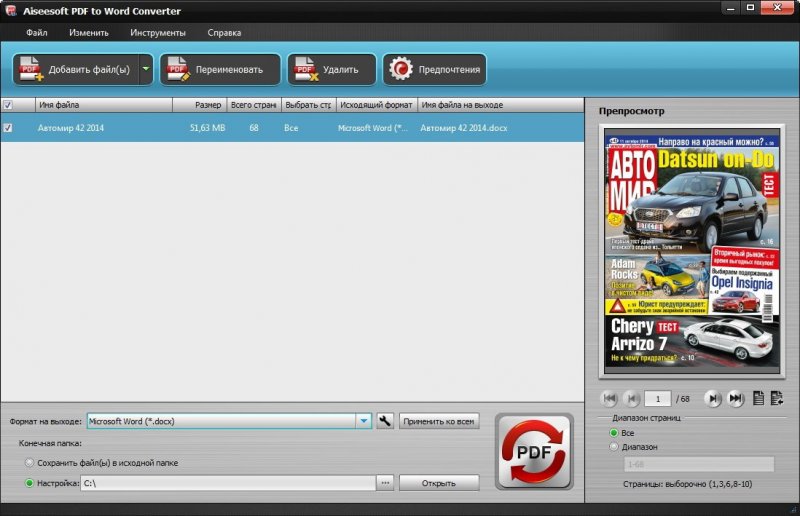This screenshot has width=800, height=516.
Task: Click the Исходящий формат column header
Action: click(x=377, y=105)
